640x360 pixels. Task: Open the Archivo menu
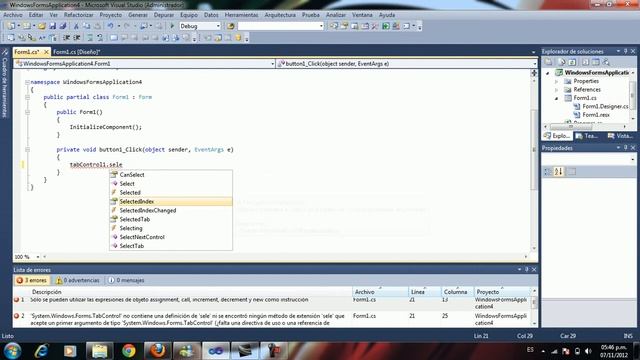(x=13, y=15)
